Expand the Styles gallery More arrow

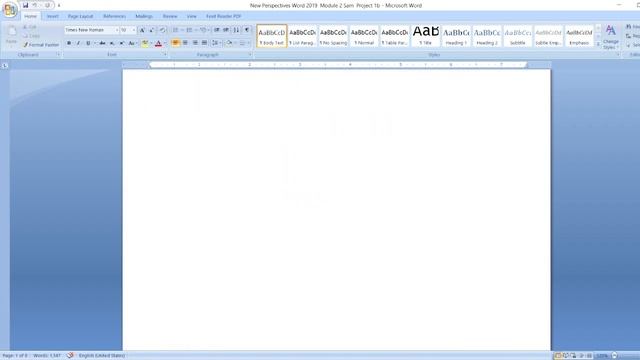coord(598,44)
